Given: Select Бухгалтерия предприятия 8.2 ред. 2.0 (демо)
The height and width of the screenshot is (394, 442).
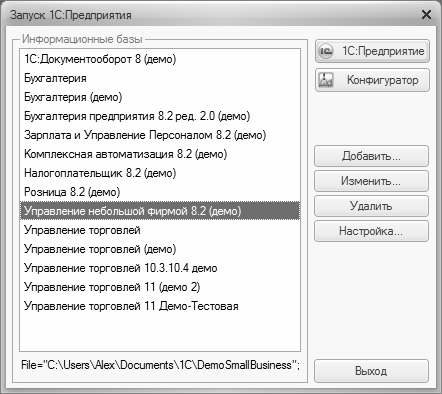Looking at the screenshot, I should [x=160, y=116].
